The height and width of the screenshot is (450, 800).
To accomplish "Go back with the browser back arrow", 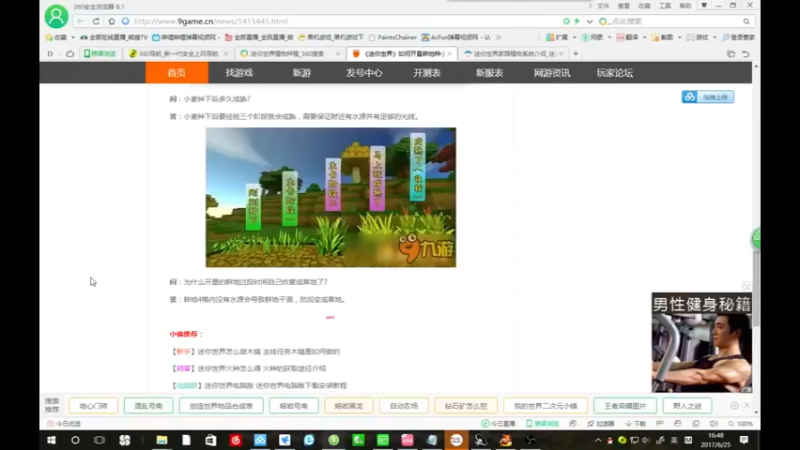I will click(81, 21).
